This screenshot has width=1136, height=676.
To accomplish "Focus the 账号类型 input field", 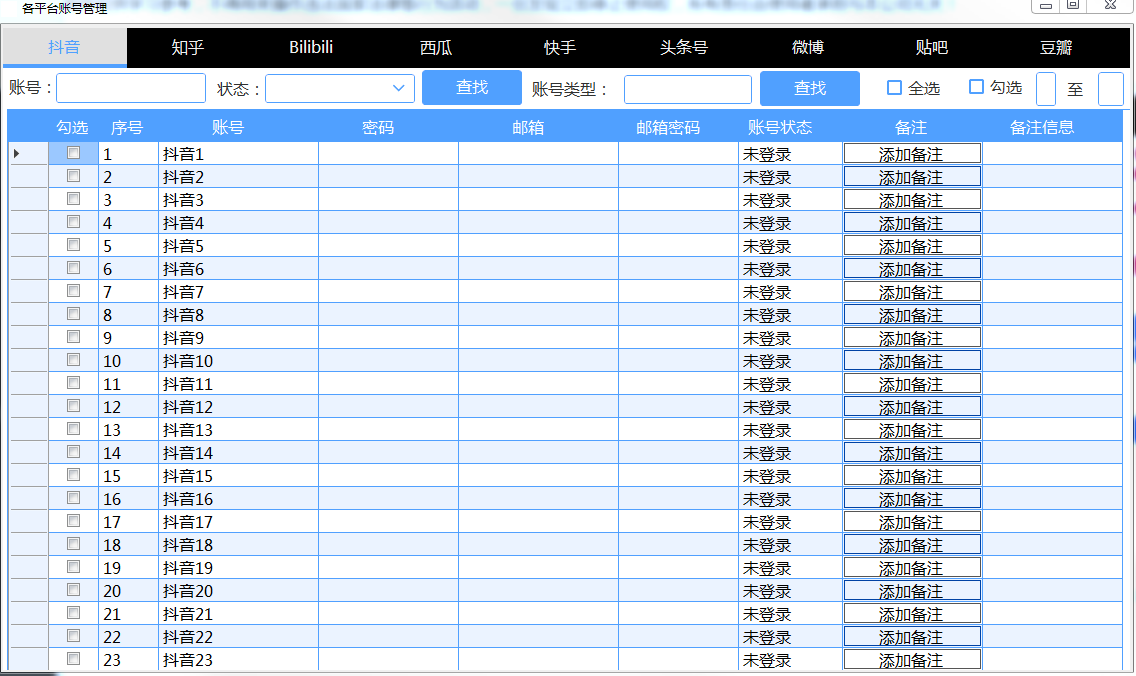I will 688,89.
